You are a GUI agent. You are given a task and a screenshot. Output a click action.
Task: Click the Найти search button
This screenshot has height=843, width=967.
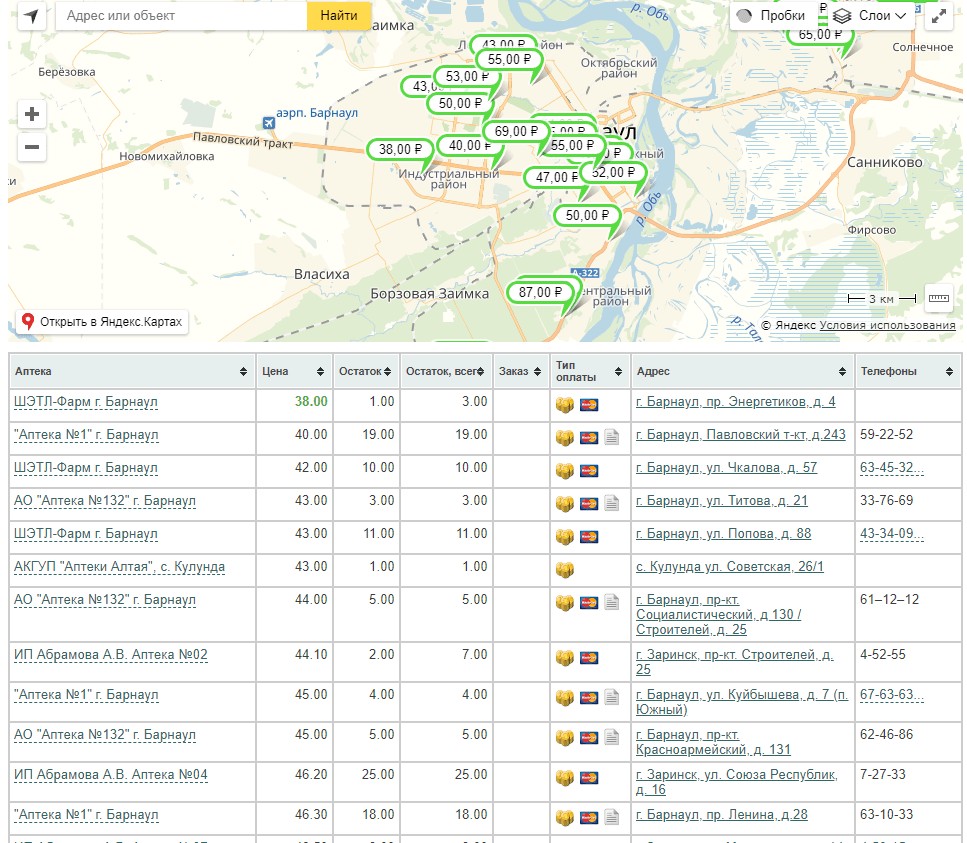(x=339, y=15)
